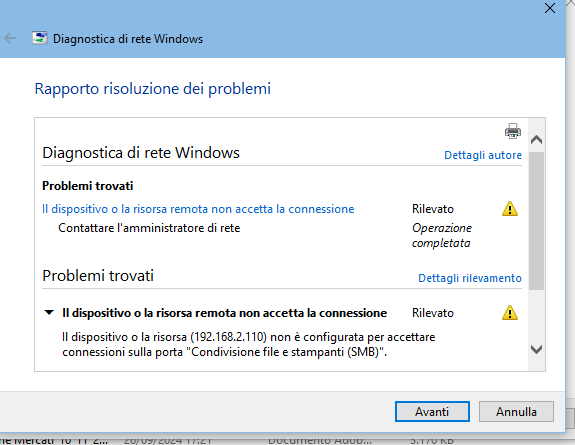Click the report scrollbar up arrow
The image size is (575, 445).
point(536,139)
